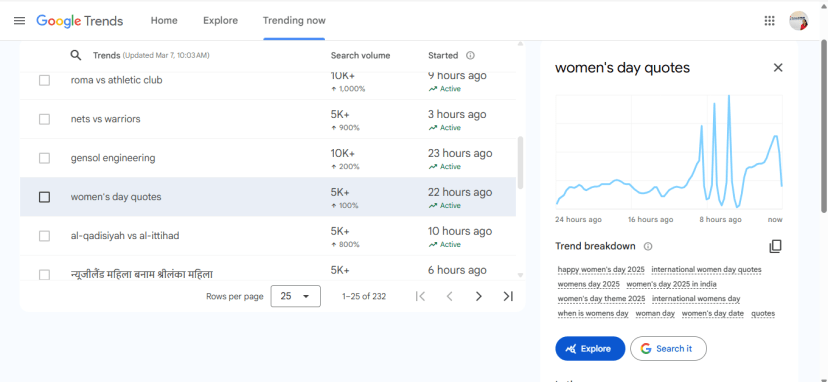Go to the first page of results
828x382 pixels.
click(x=420, y=296)
